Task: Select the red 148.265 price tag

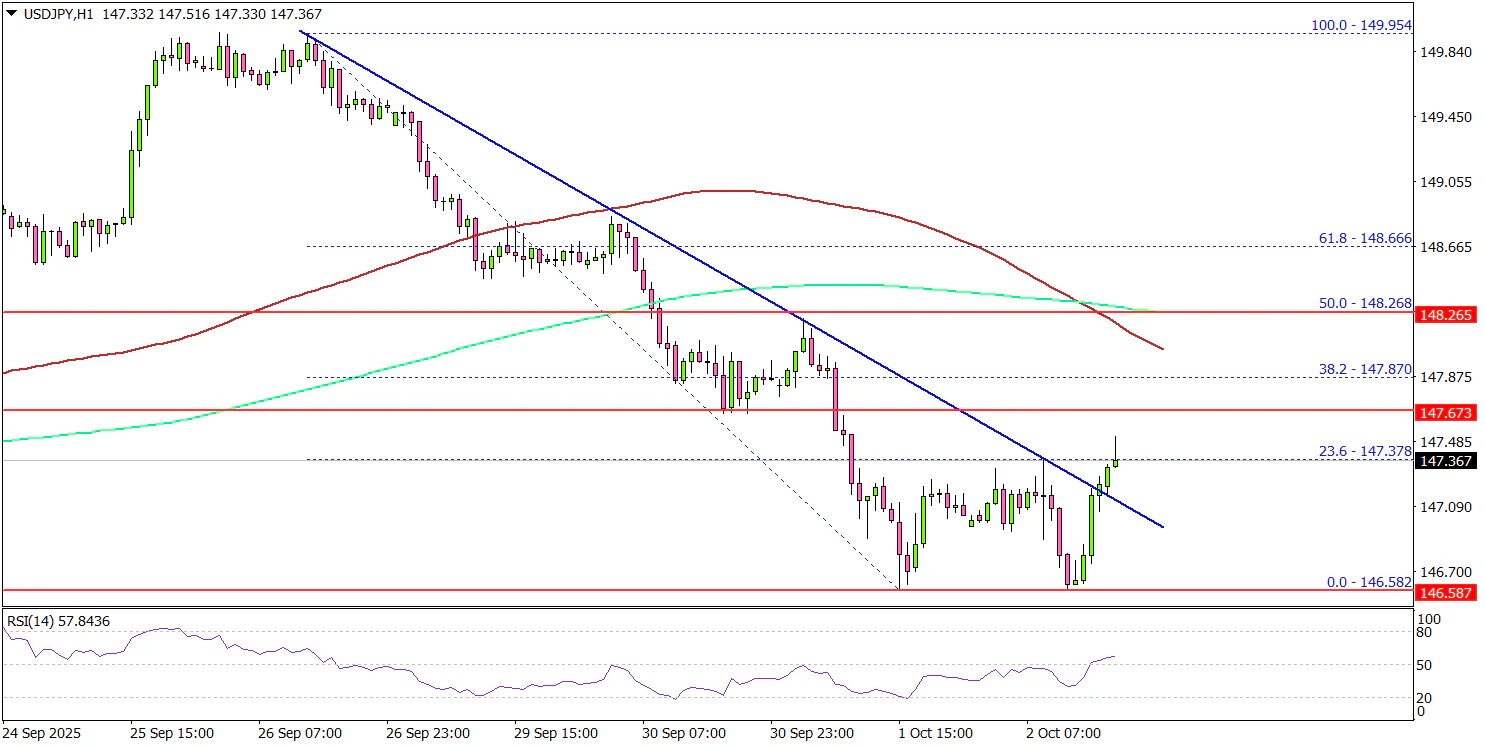Action: point(1449,315)
